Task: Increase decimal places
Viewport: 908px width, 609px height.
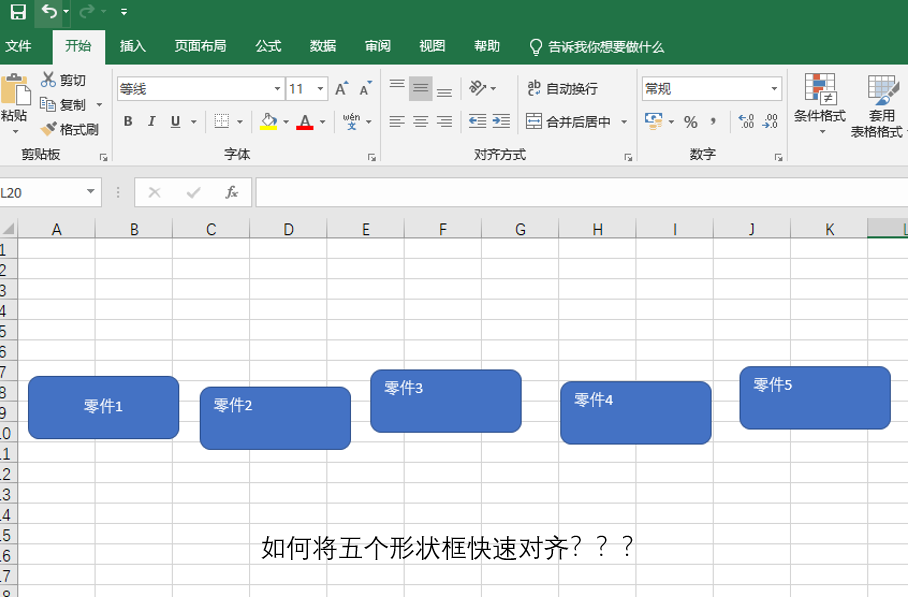Action: click(747, 121)
